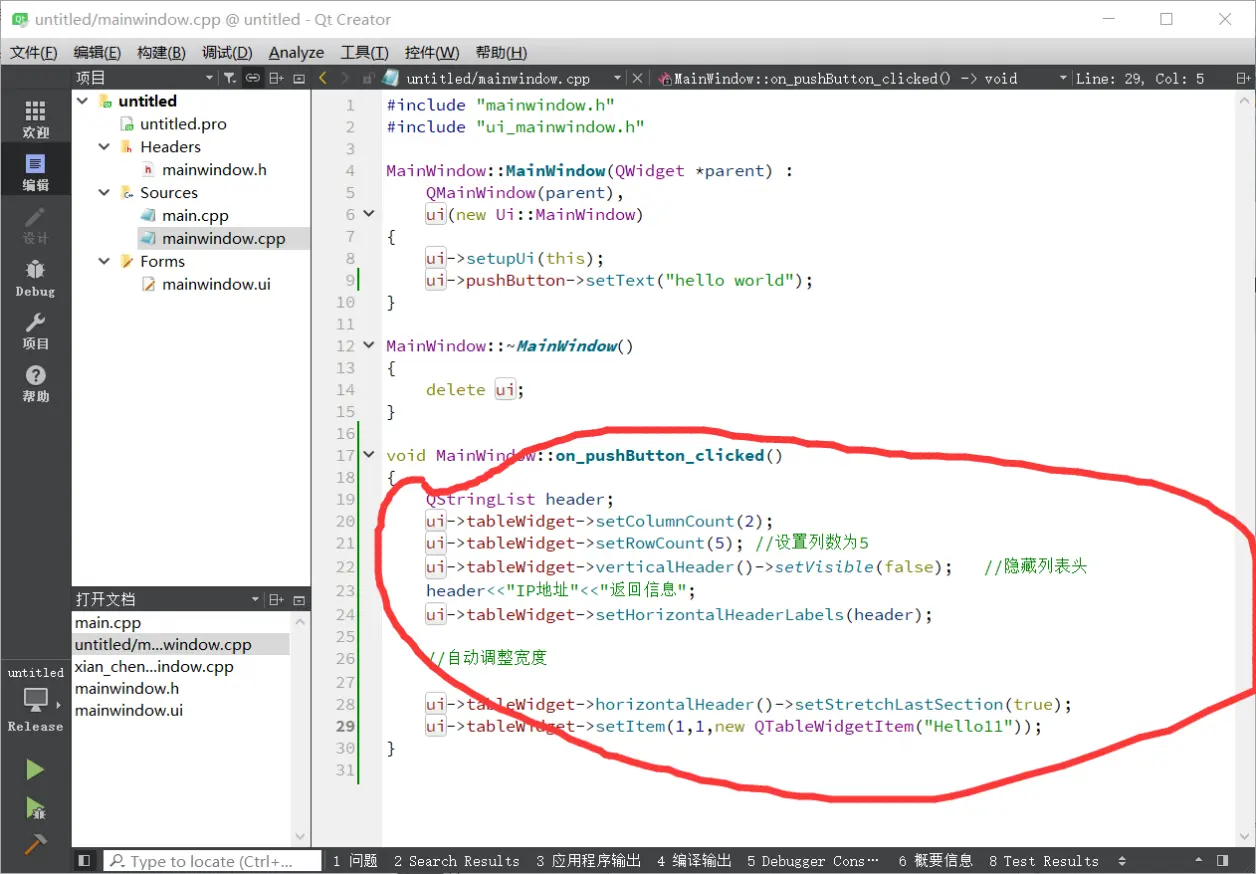Screen dimensions: 1256x874
Task: Close the project side panel view
Action: [298, 78]
